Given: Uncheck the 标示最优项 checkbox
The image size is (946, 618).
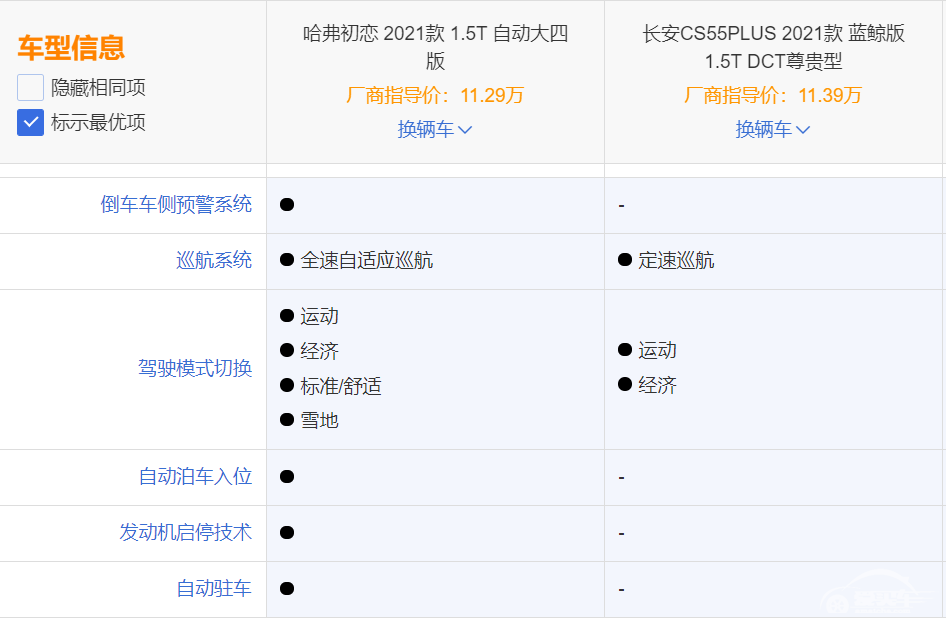Looking at the screenshot, I should click(x=30, y=123).
